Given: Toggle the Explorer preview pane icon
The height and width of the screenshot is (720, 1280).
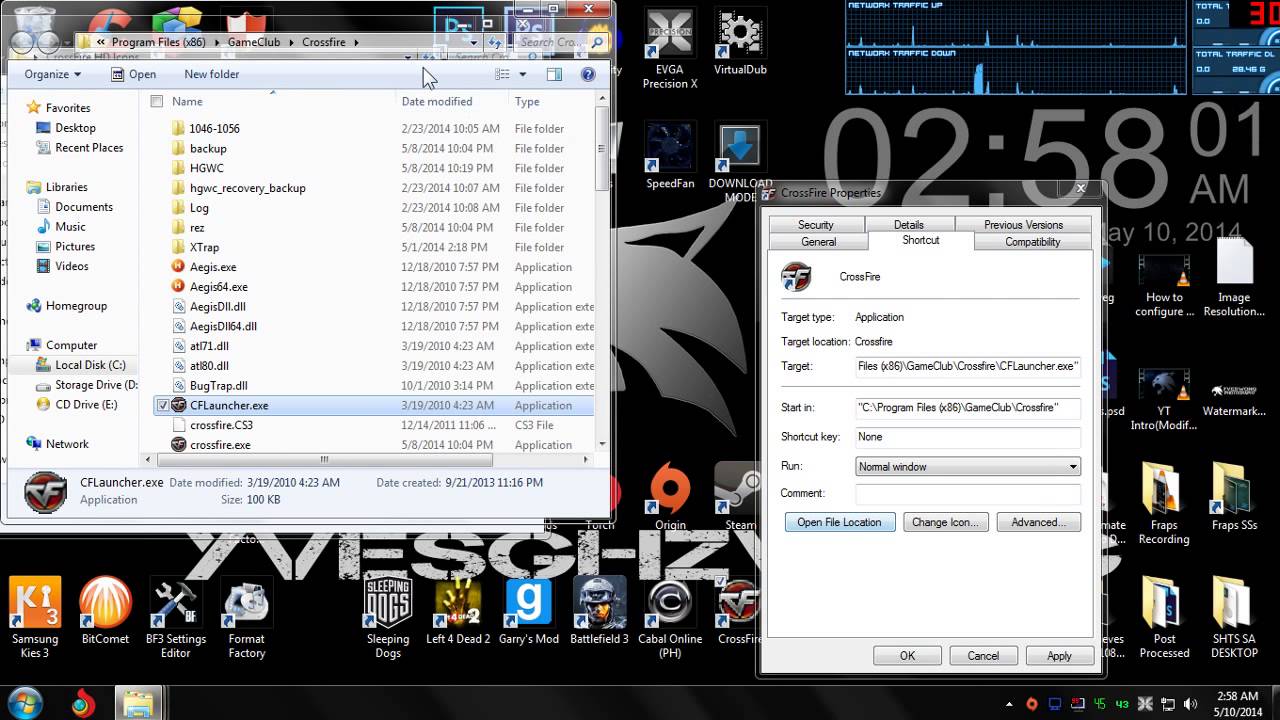Looking at the screenshot, I should click(554, 74).
